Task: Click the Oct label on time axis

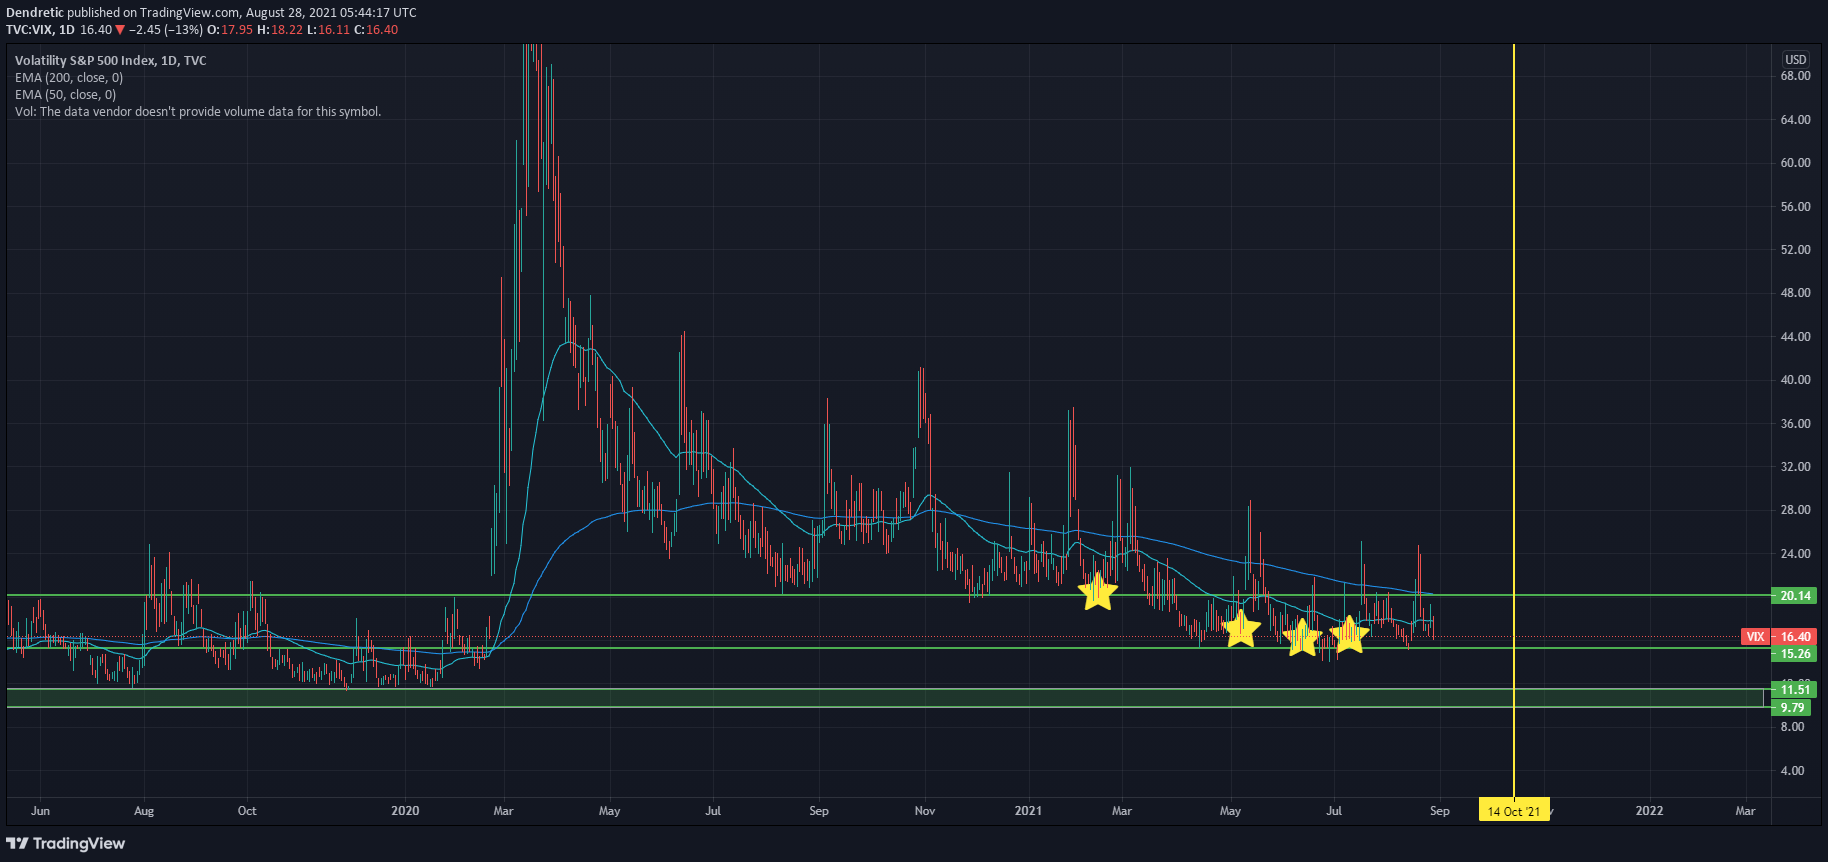Action: (247, 810)
